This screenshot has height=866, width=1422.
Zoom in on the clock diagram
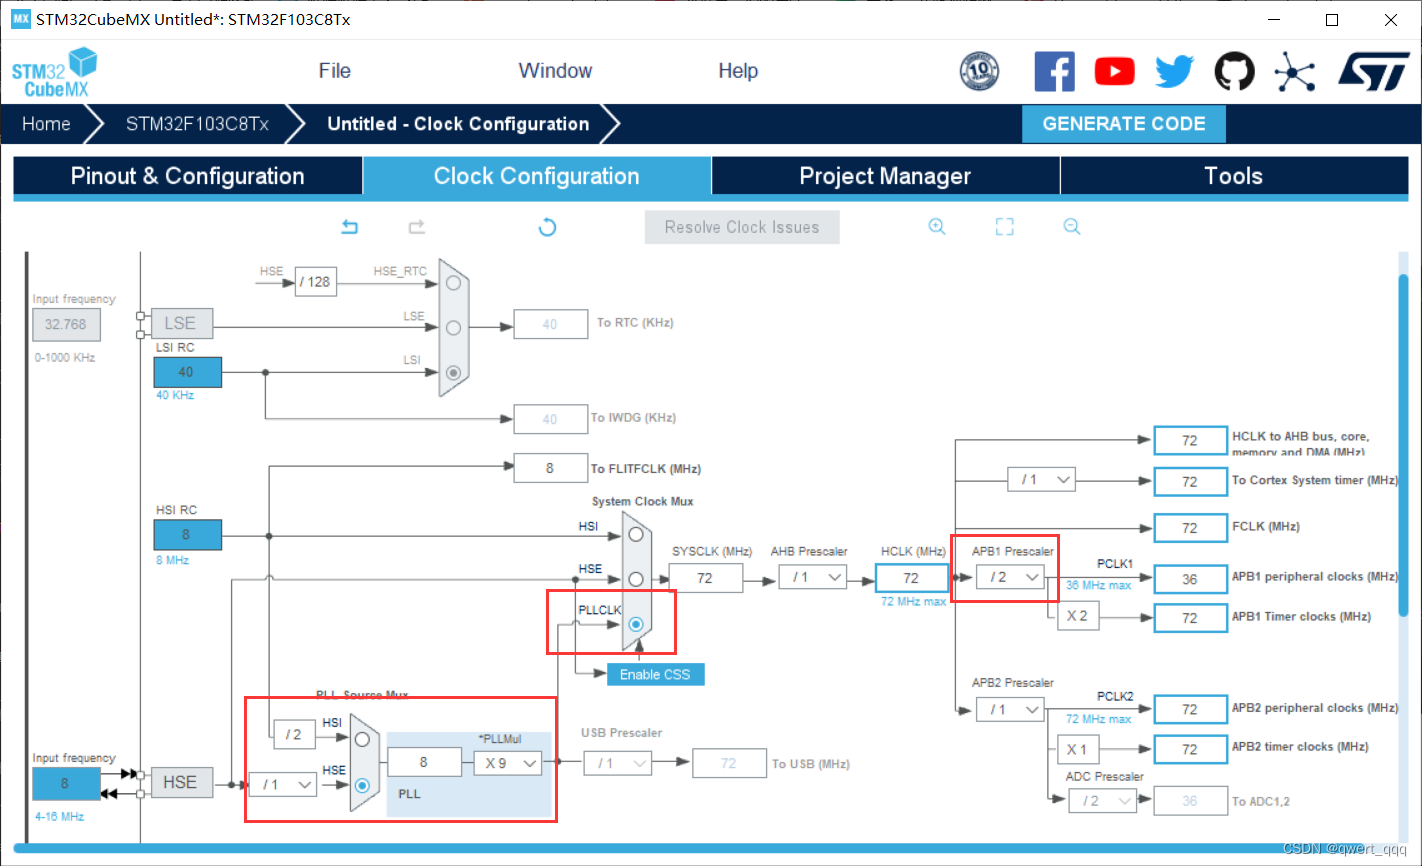937,227
